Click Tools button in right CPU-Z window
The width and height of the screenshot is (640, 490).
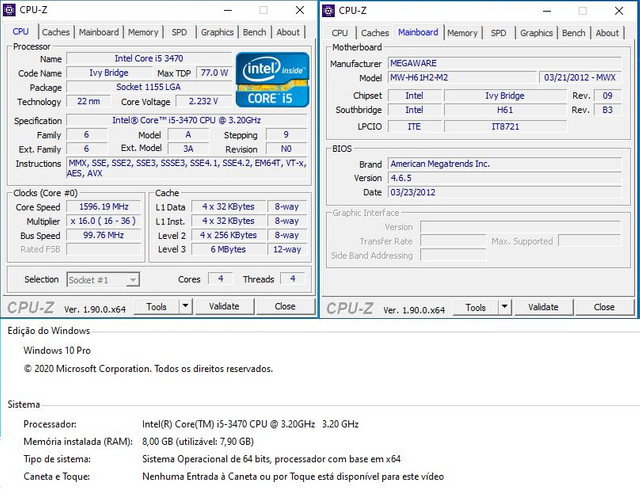[476, 307]
